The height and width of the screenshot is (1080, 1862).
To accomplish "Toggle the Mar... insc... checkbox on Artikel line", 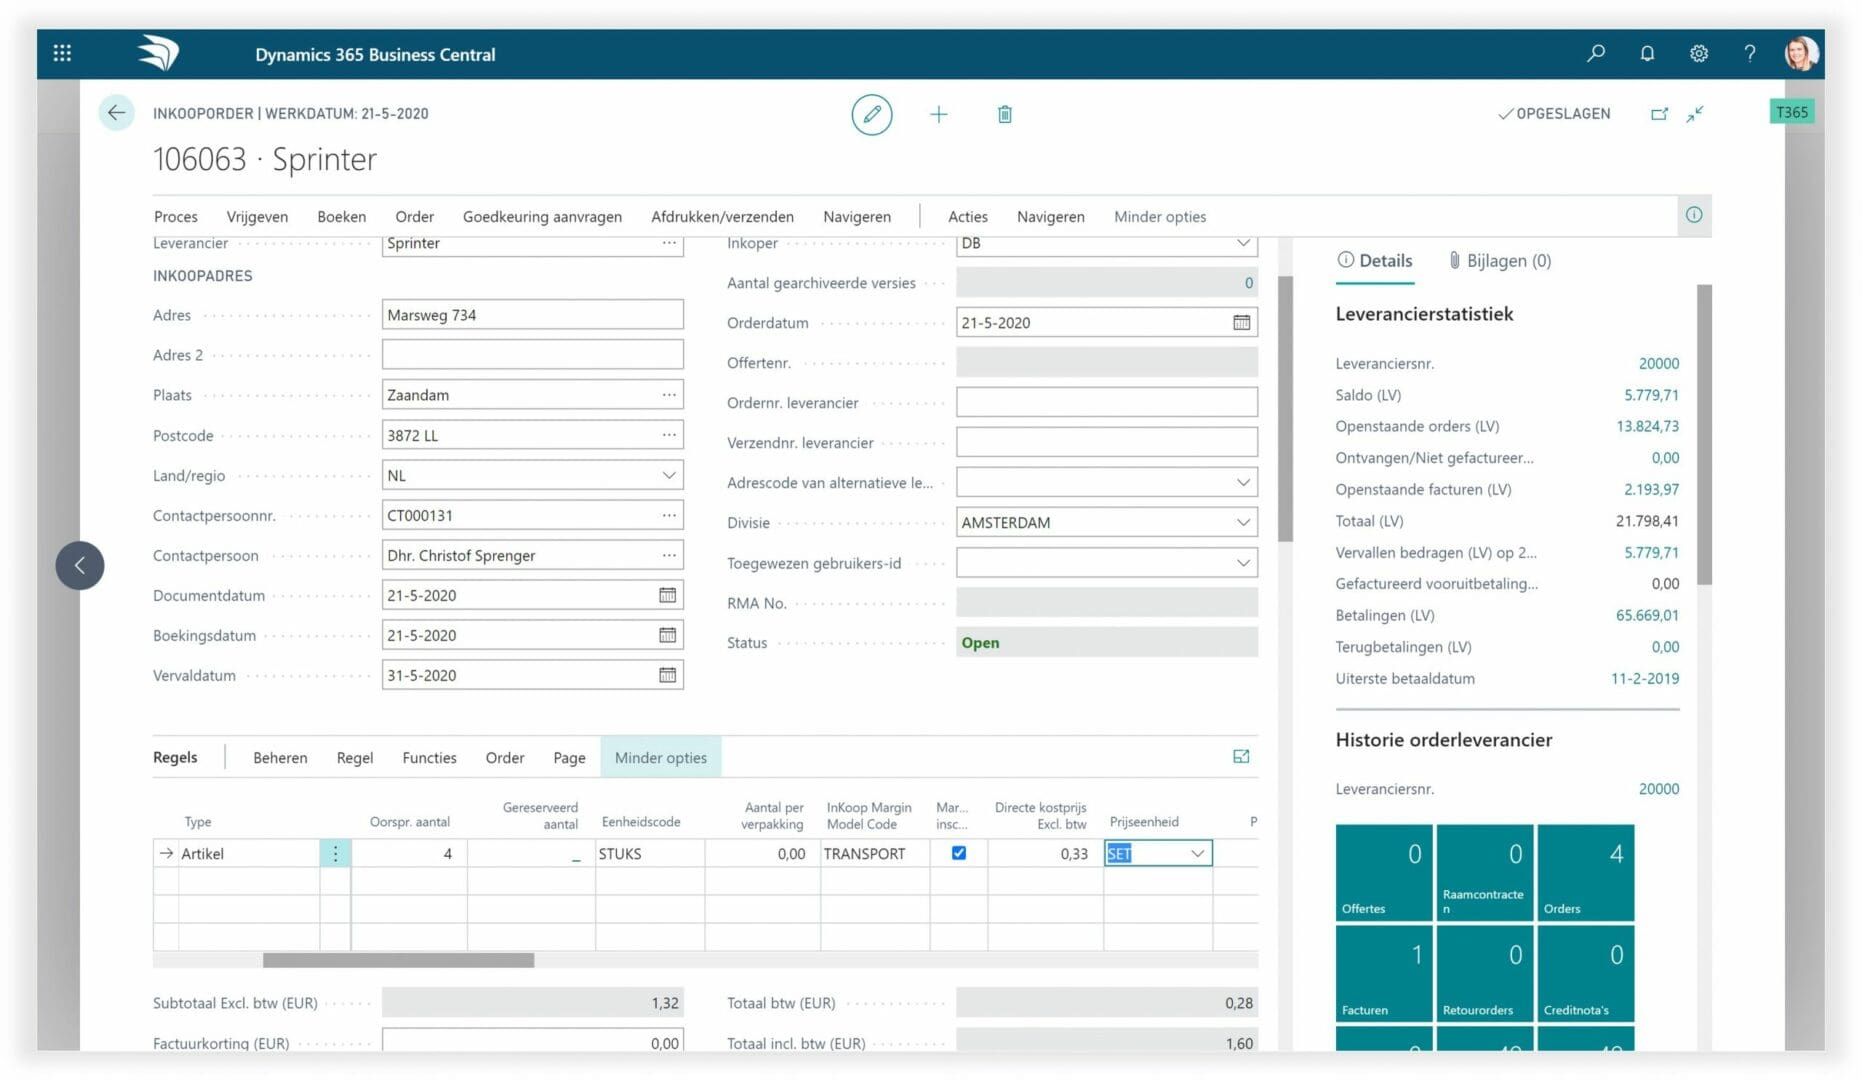I will (959, 853).
